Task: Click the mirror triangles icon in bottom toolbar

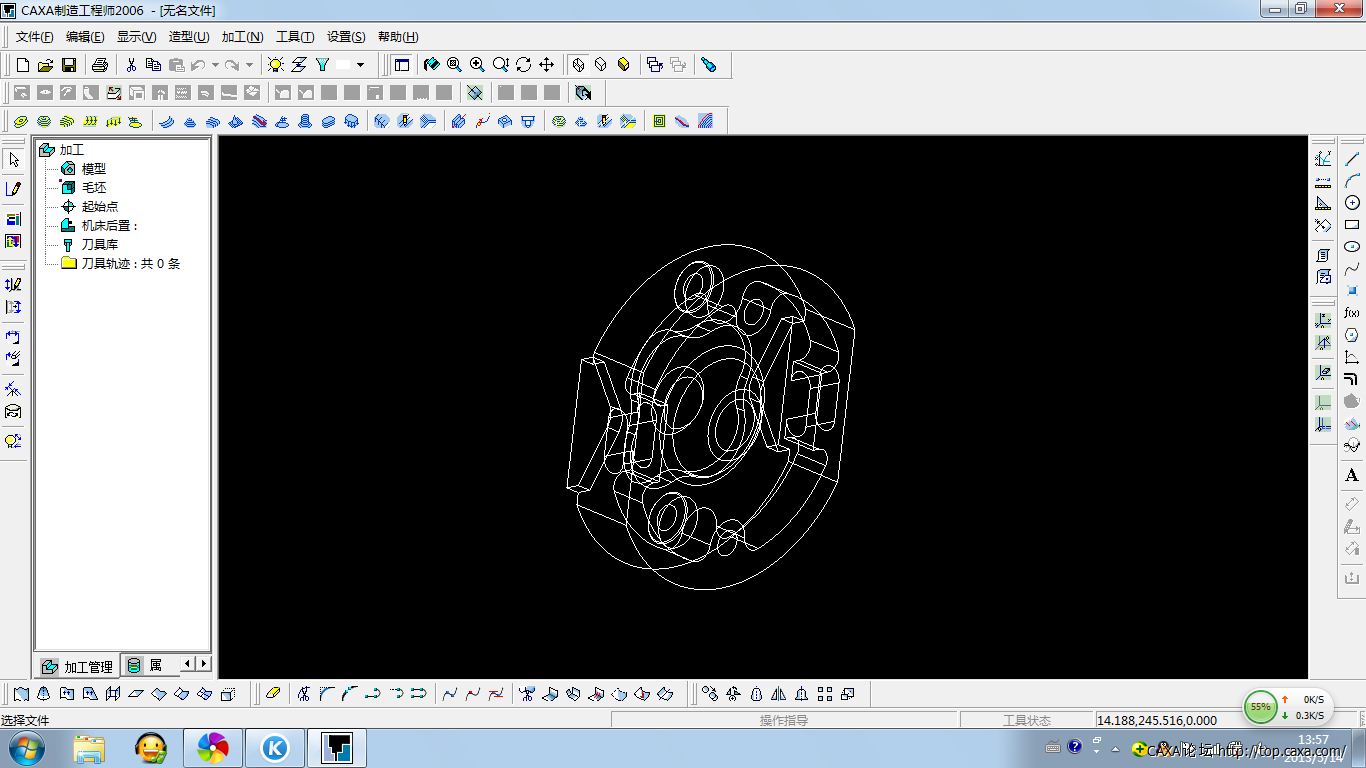Action: 778,693
